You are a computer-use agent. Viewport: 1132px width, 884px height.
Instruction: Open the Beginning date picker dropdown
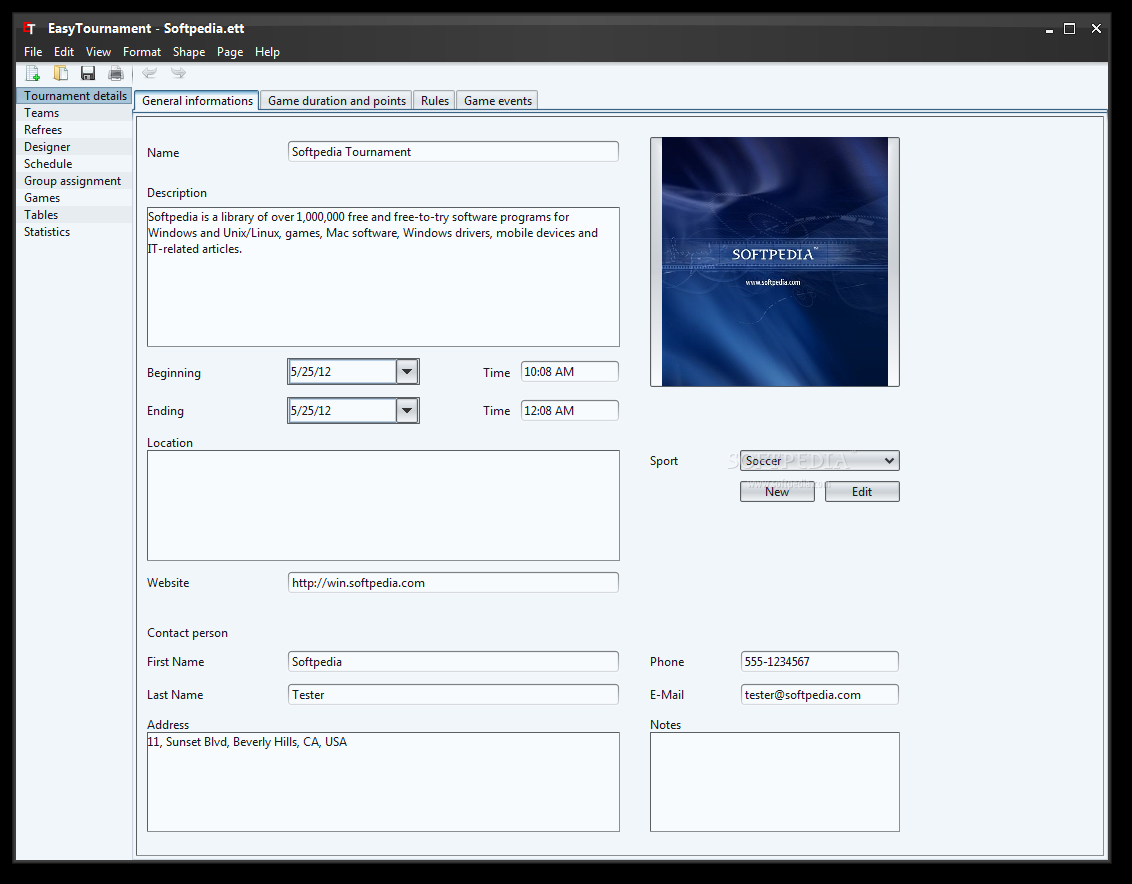click(406, 371)
